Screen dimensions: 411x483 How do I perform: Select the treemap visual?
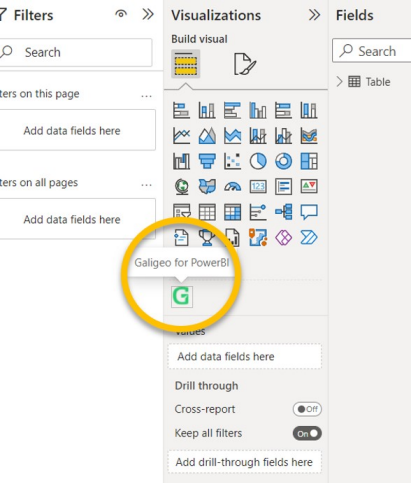click(309, 161)
